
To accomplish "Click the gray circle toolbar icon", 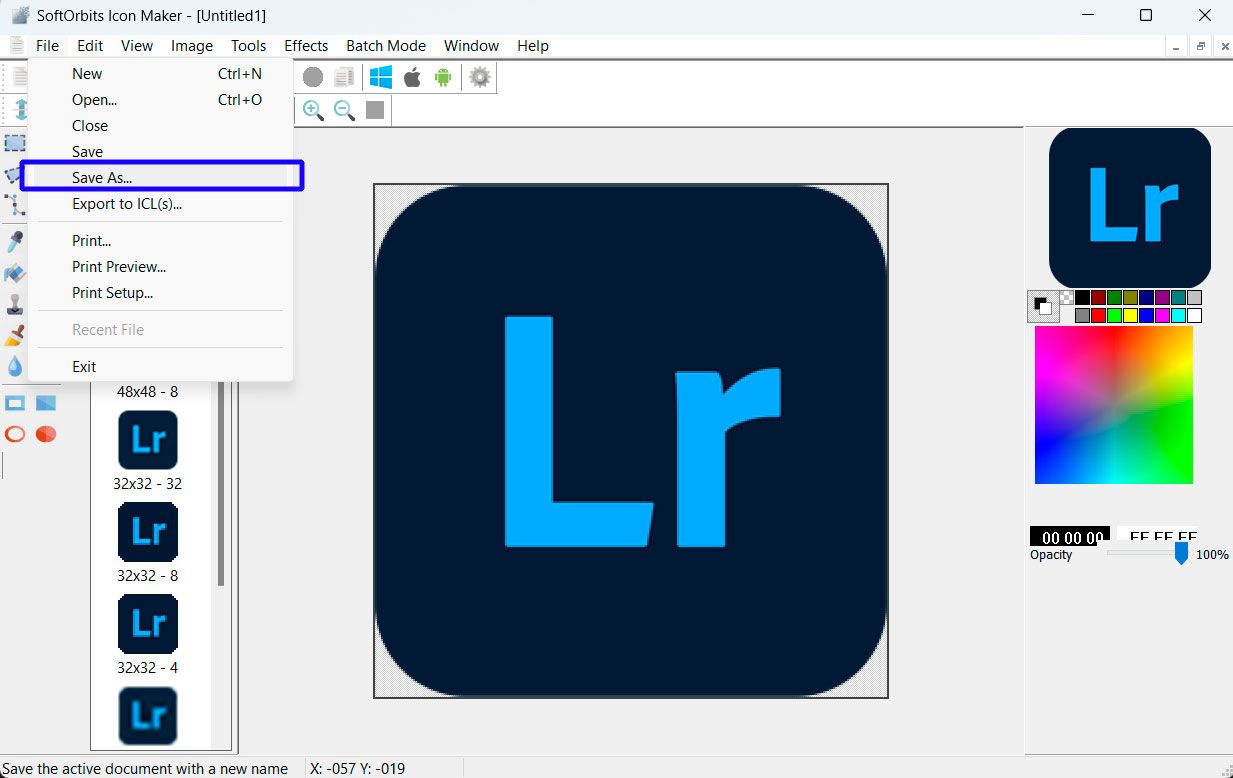I will [x=313, y=77].
